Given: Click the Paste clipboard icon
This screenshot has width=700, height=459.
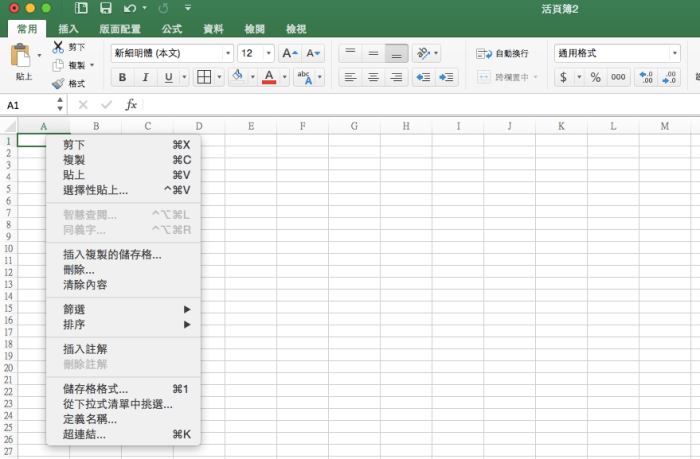Looking at the screenshot, I should coord(21,56).
